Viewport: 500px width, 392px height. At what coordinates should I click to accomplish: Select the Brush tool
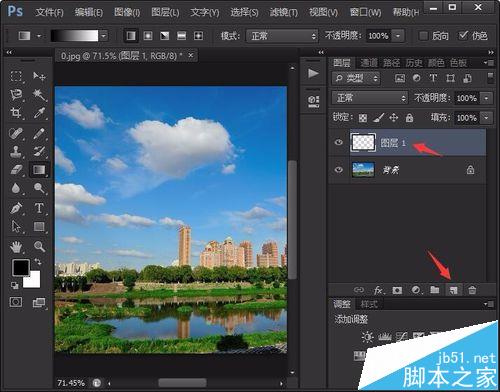pyautogui.click(x=39, y=133)
